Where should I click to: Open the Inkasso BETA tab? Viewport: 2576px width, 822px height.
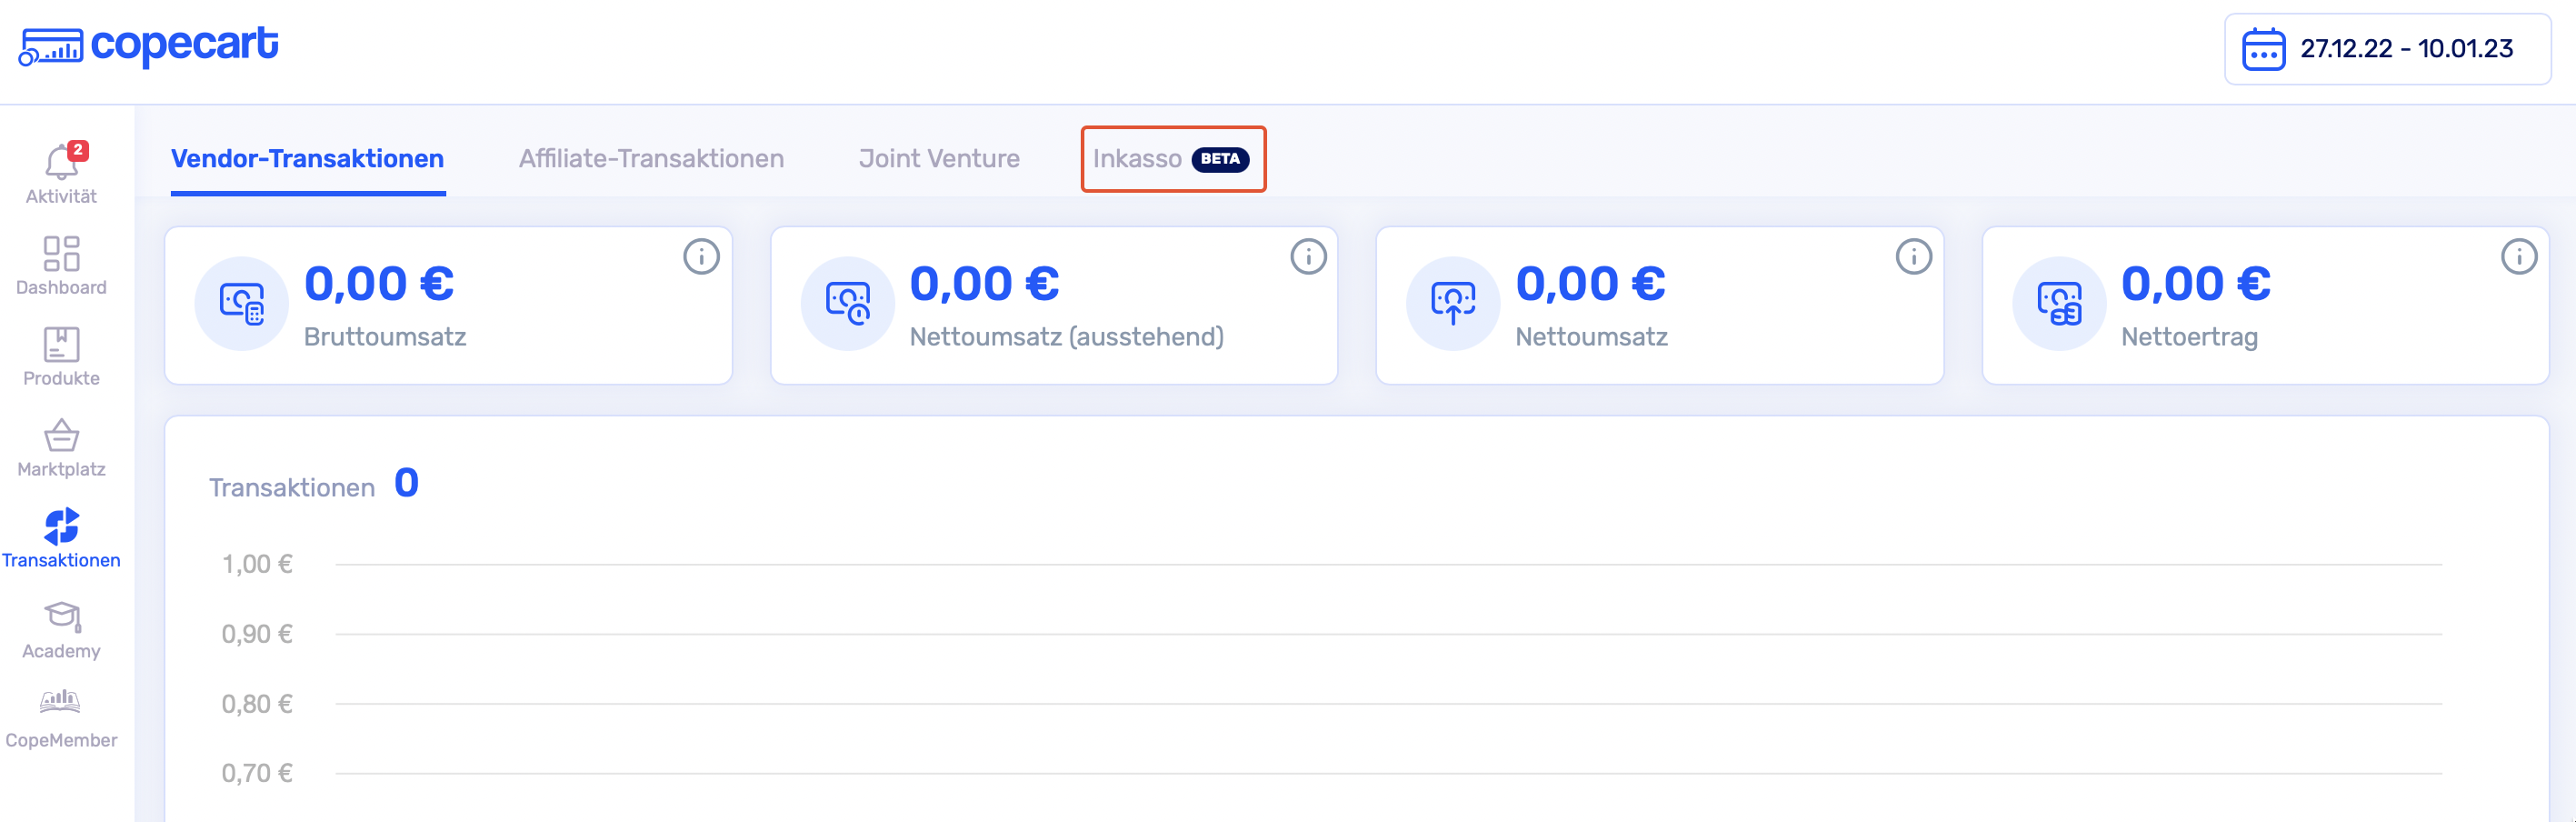click(x=1172, y=159)
